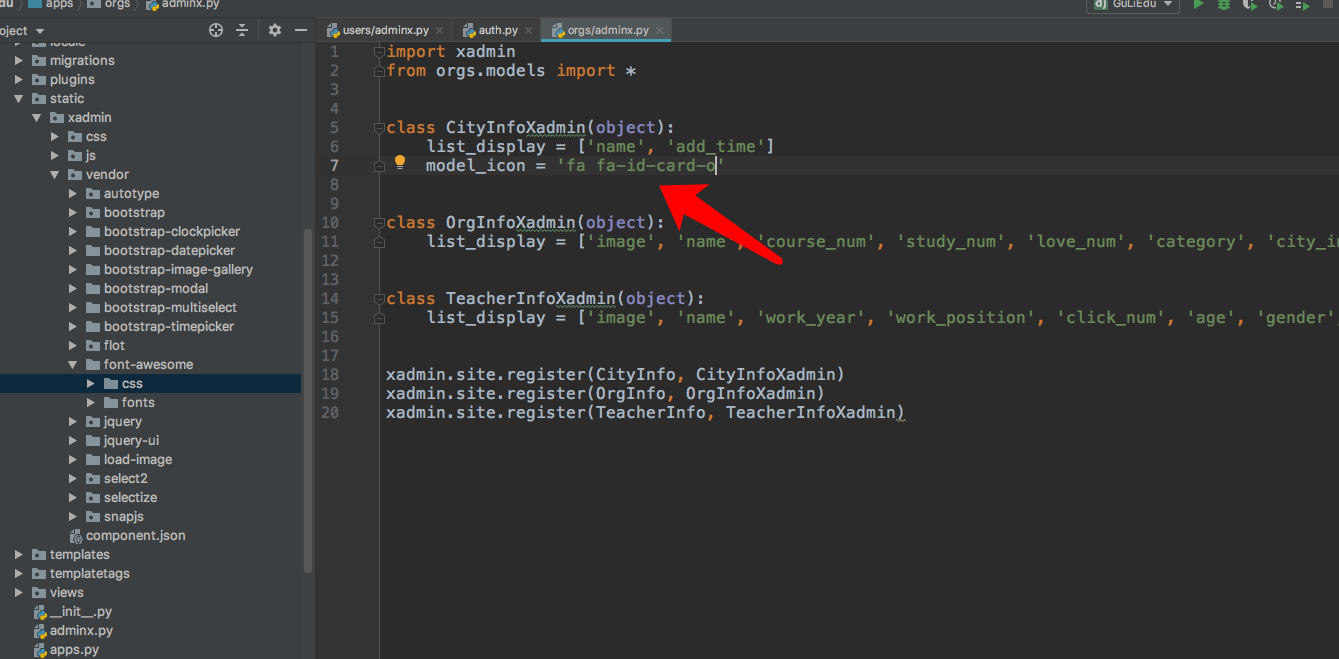Screen dimensions: 1339x659
Task: Expand the templates folder
Action: 18,555
